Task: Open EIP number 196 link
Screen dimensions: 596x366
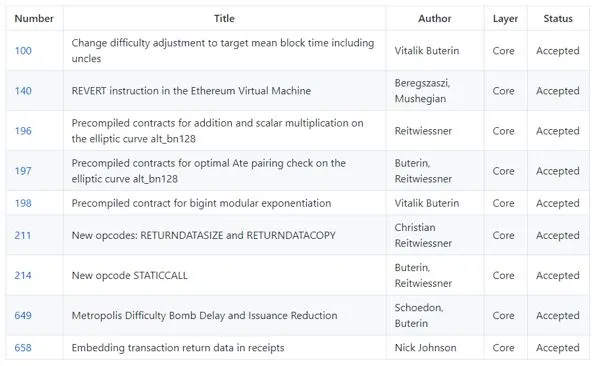Action: (x=23, y=131)
